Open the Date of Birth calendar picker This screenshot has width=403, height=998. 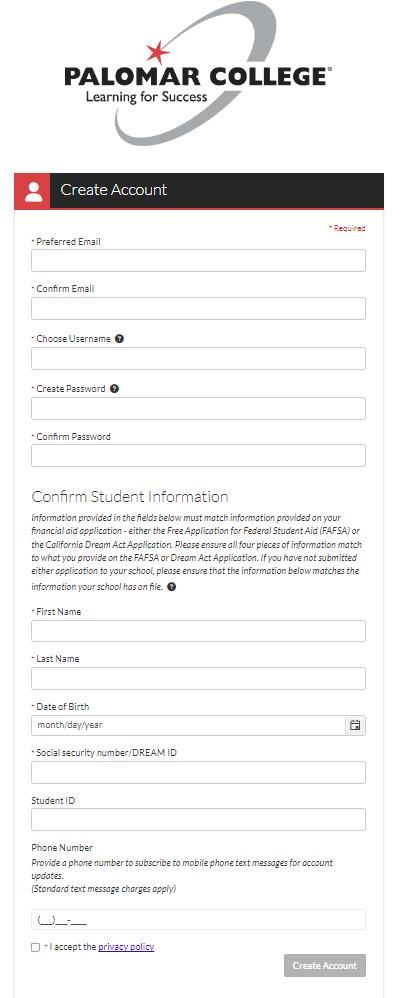pos(355,725)
